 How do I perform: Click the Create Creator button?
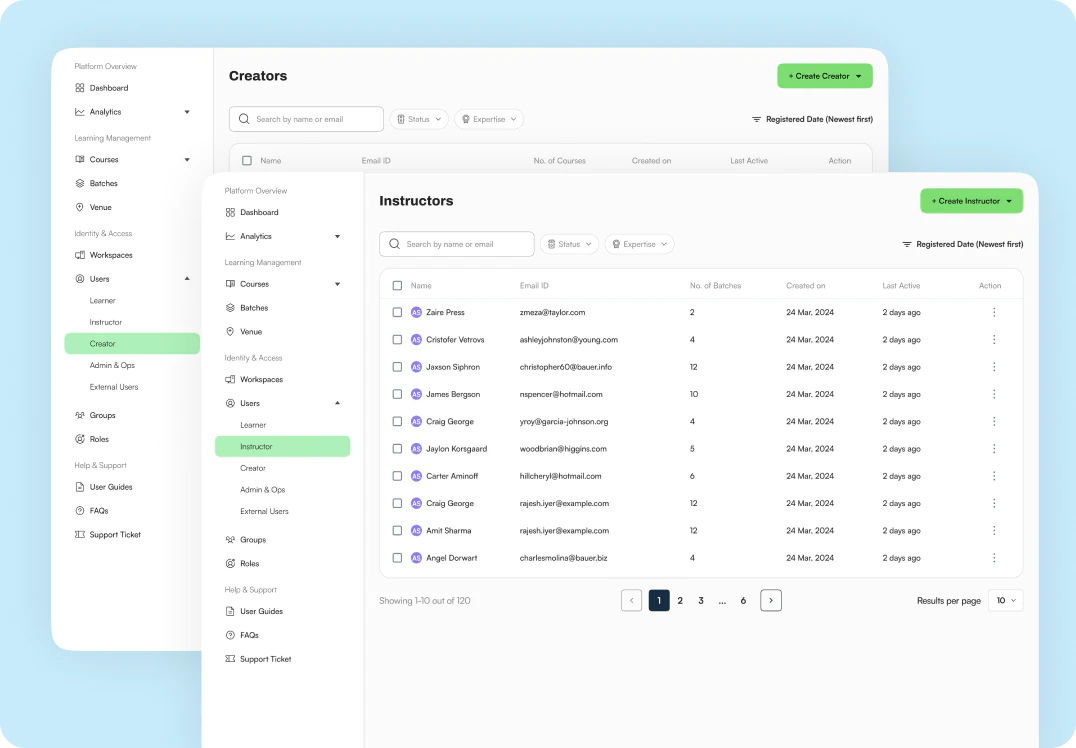(x=825, y=76)
